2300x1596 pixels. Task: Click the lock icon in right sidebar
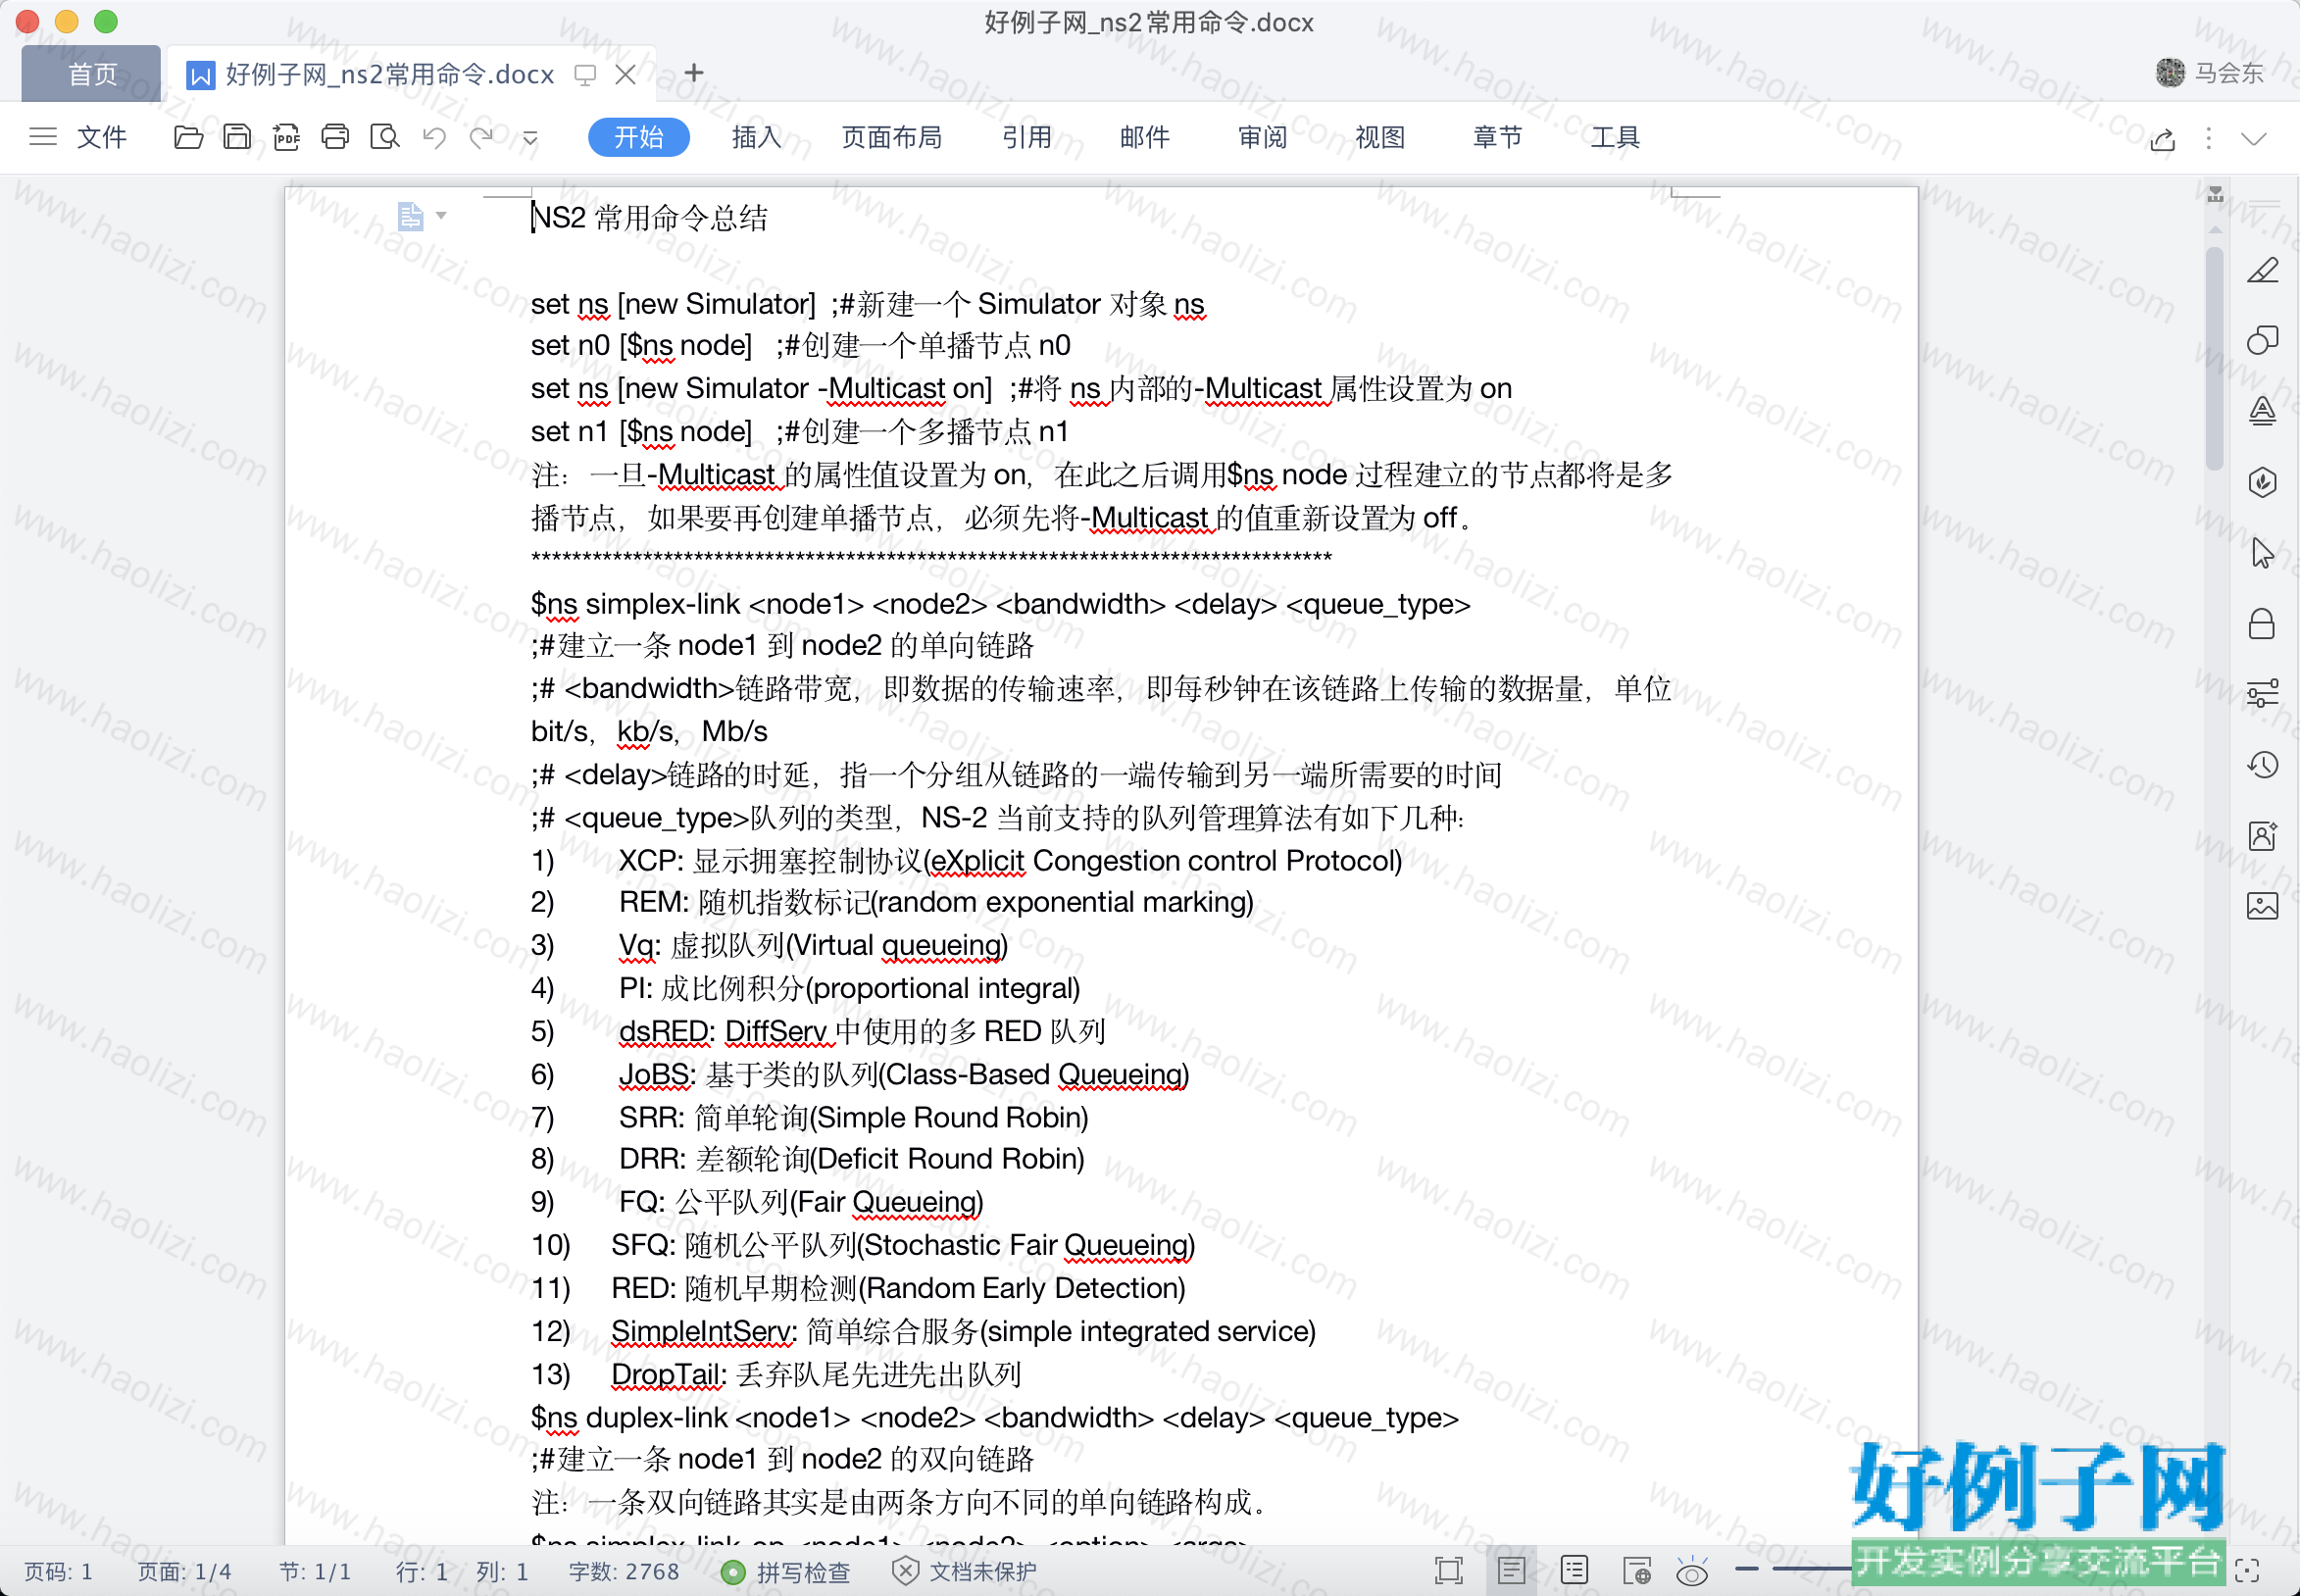coord(2262,624)
